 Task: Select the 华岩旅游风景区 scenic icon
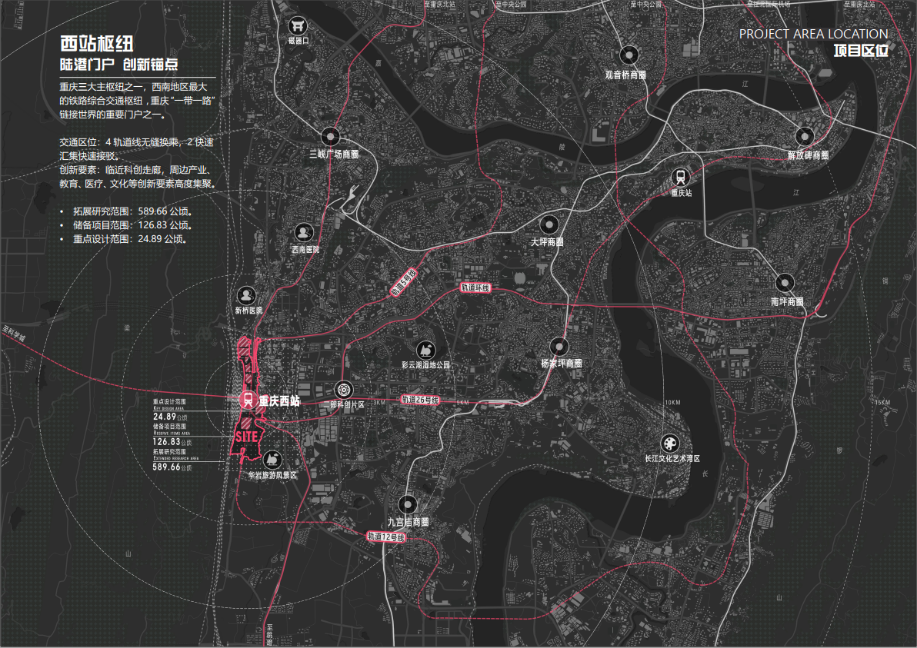click(x=271, y=460)
